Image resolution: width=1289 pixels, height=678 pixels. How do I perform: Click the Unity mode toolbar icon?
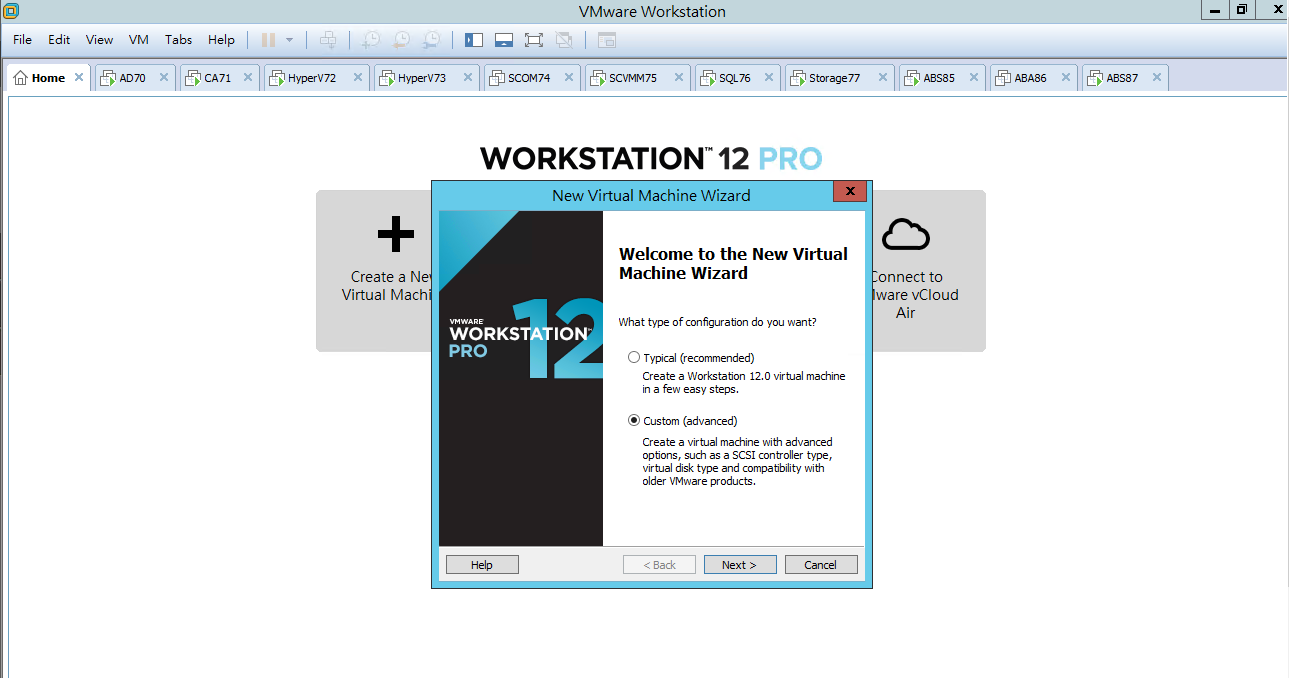click(564, 40)
